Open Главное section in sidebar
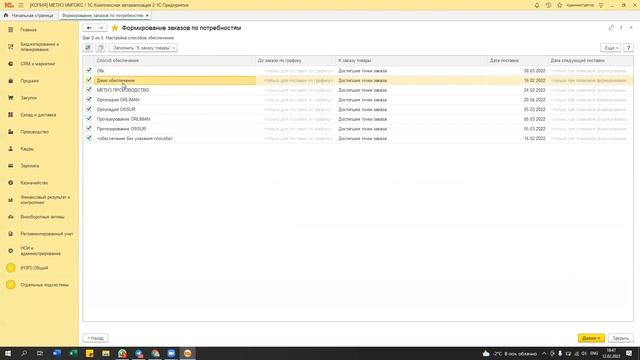Viewport: 640px width, 360px height. pos(29,30)
